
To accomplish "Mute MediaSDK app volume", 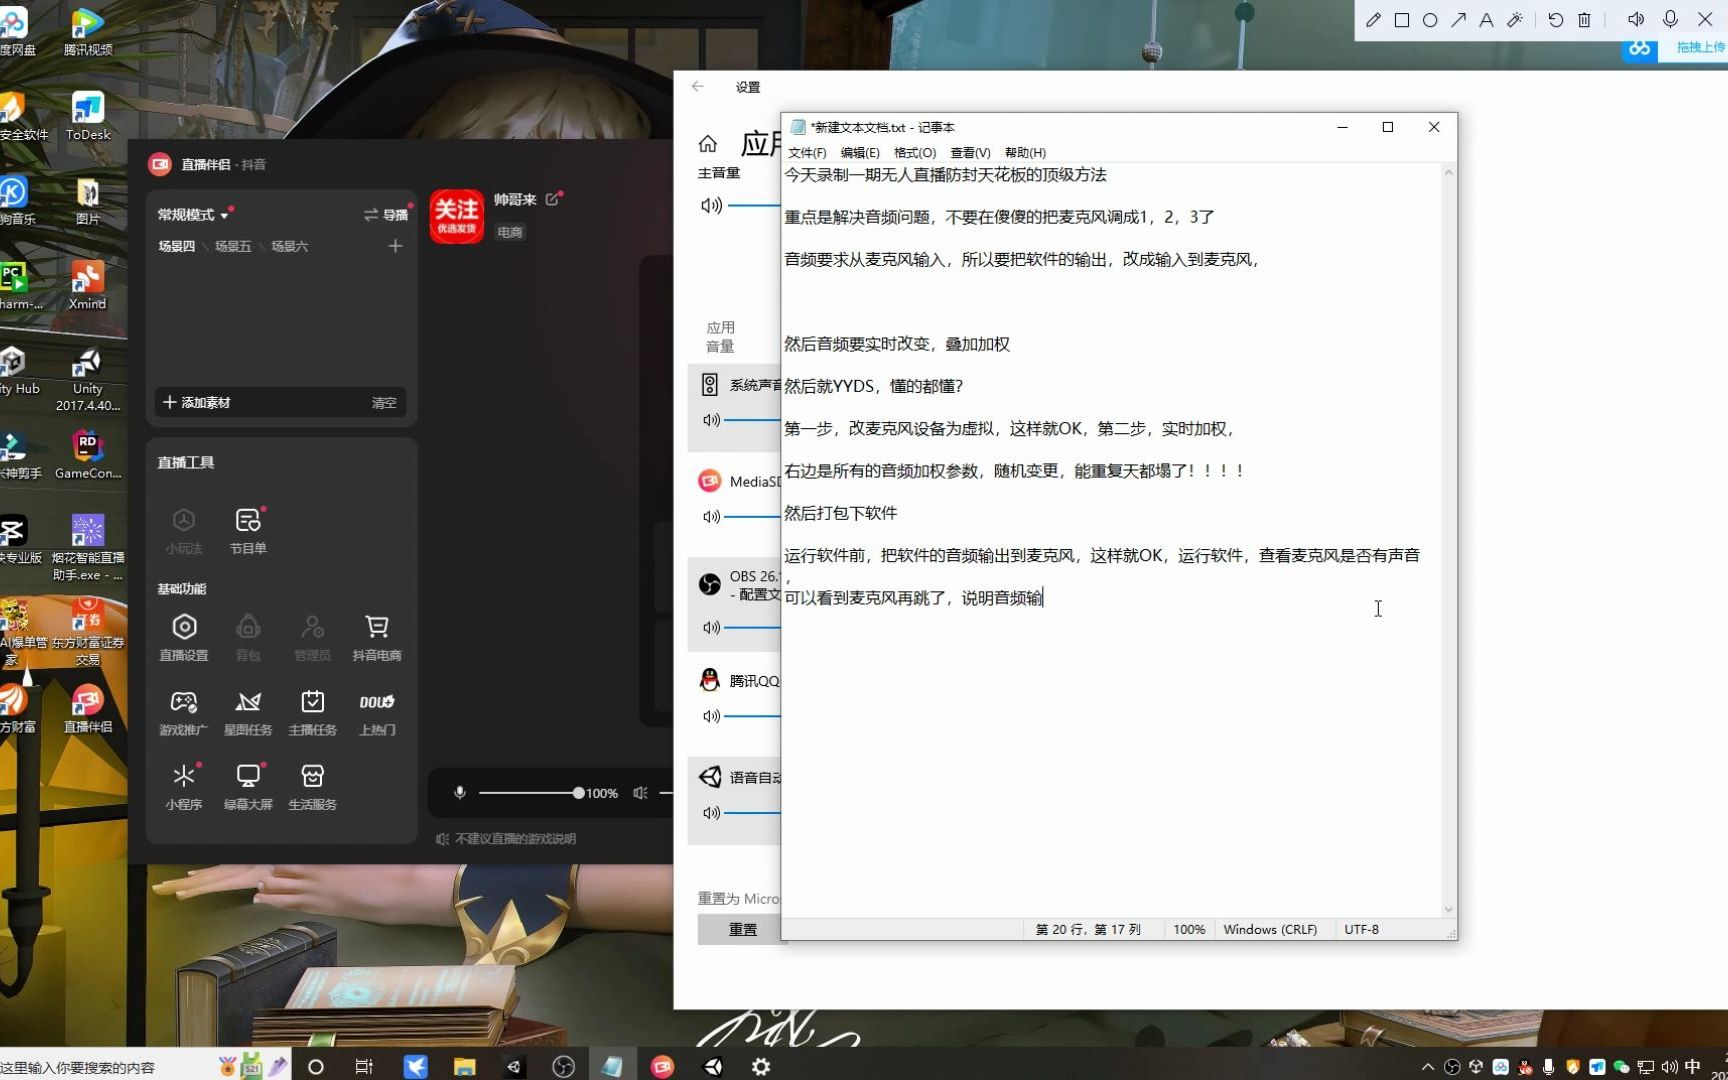I will pos(711,517).
